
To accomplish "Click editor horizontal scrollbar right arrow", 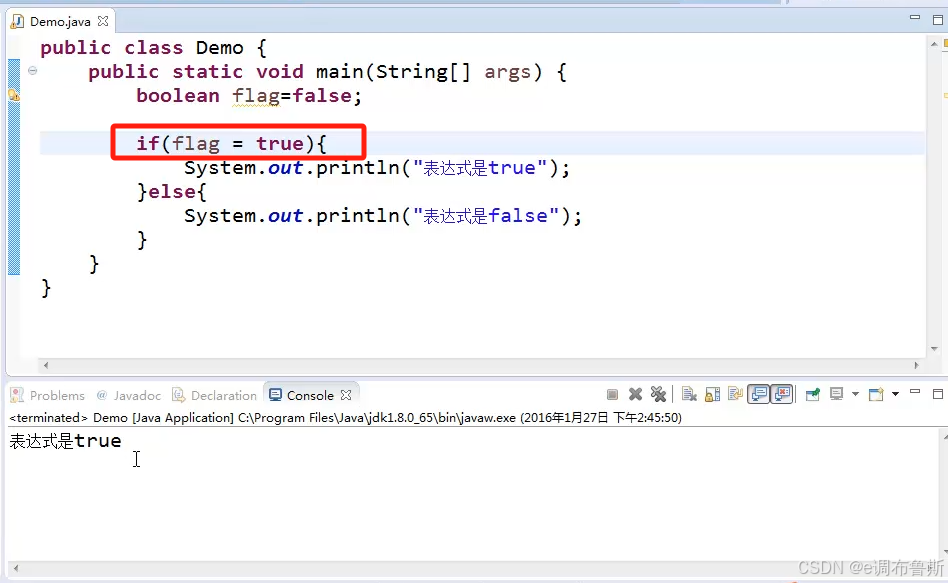I will point(917,365).
